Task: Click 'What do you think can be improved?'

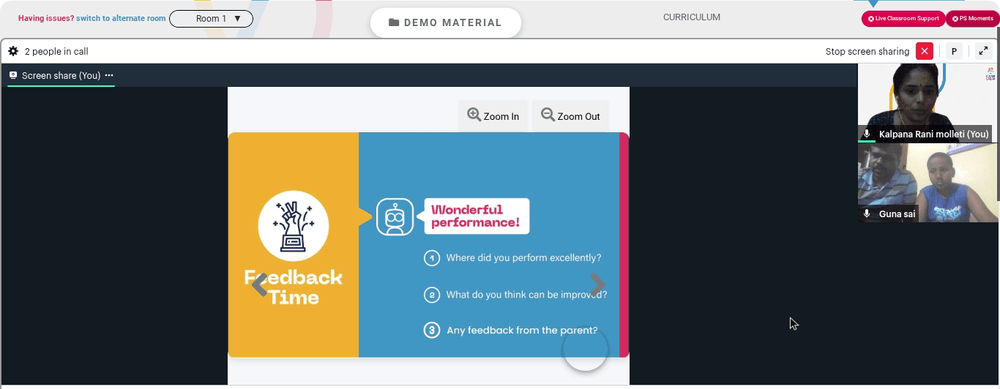Action: click(526, 295)
